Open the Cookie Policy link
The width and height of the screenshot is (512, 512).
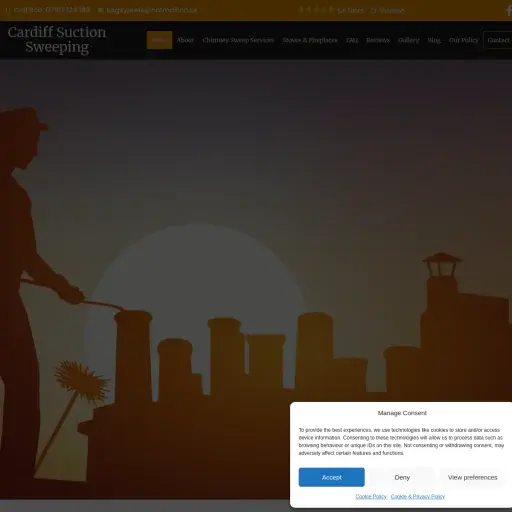pos(371,497)
